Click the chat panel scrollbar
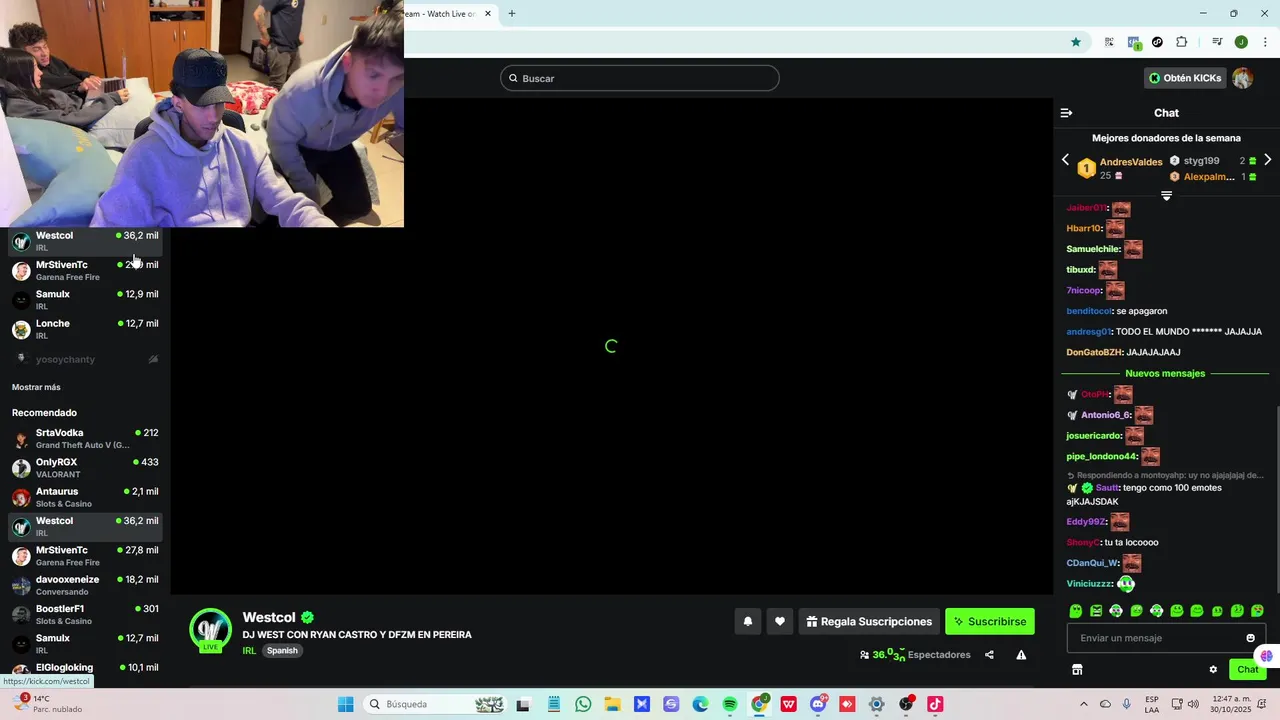 pos(1277,500)
